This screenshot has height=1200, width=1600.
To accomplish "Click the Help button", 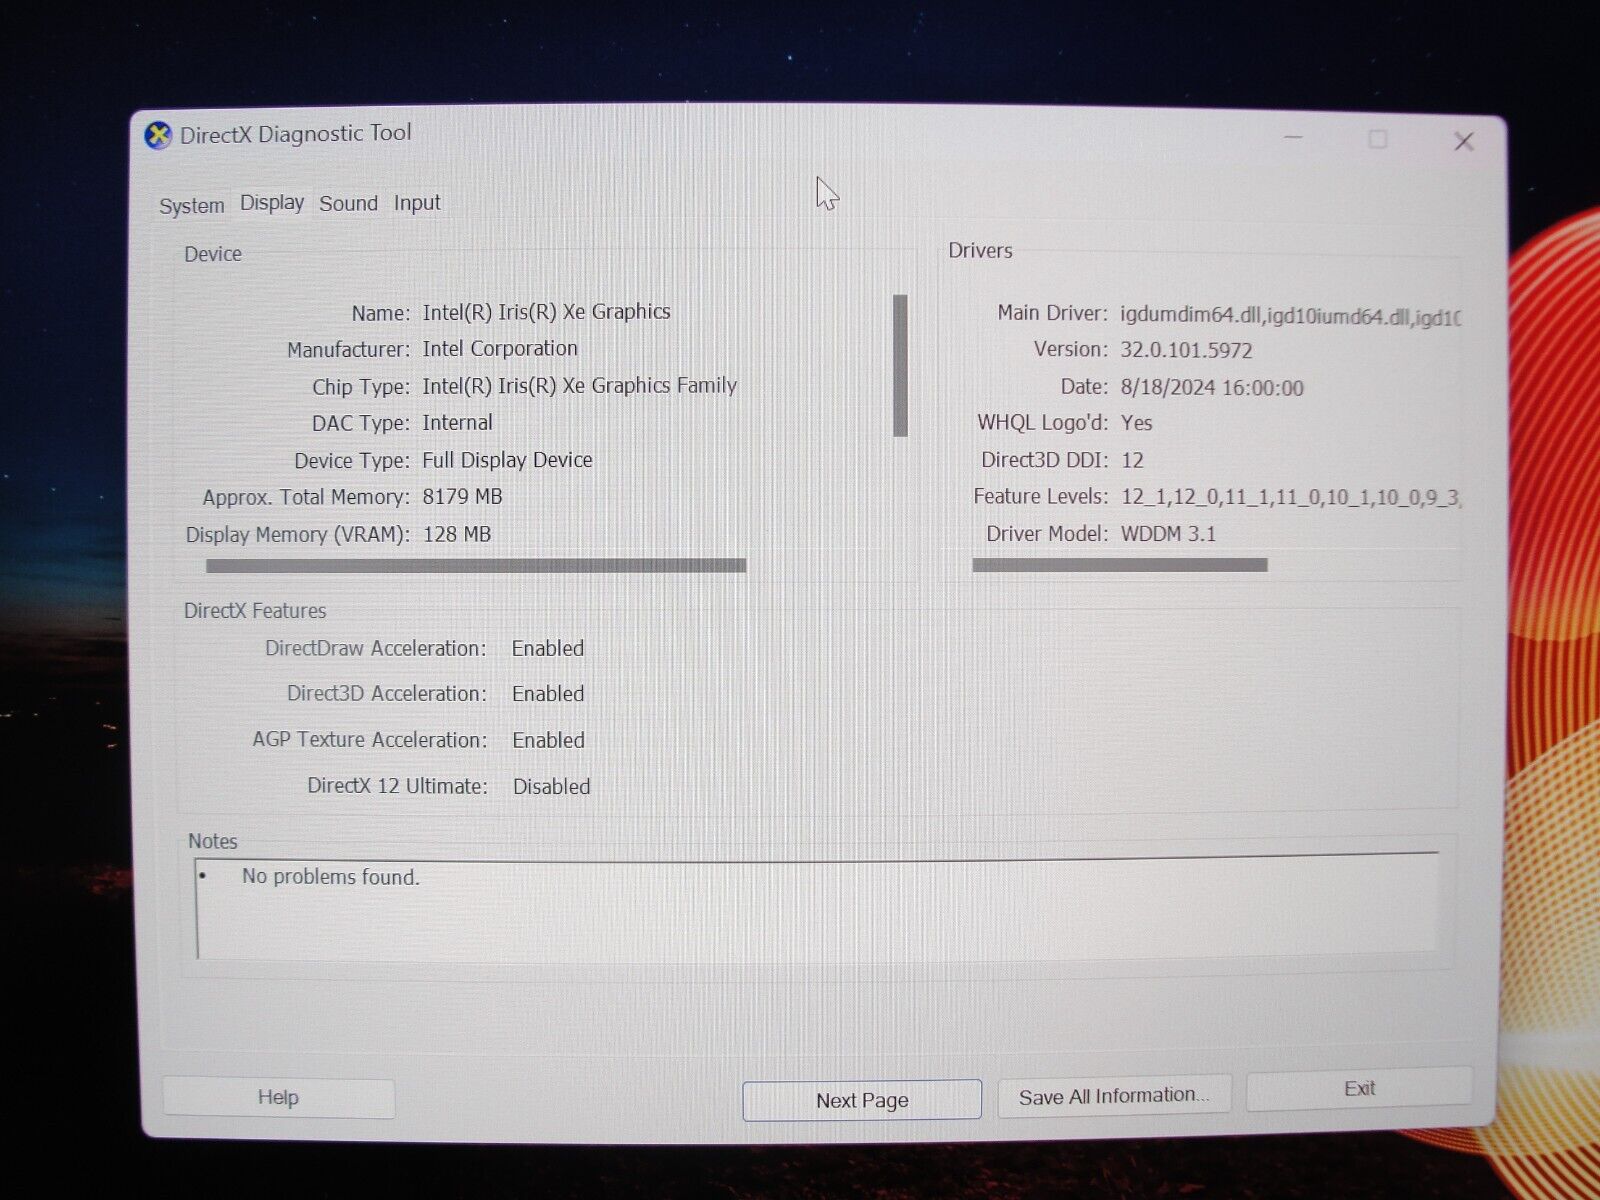I will 279,1098.
